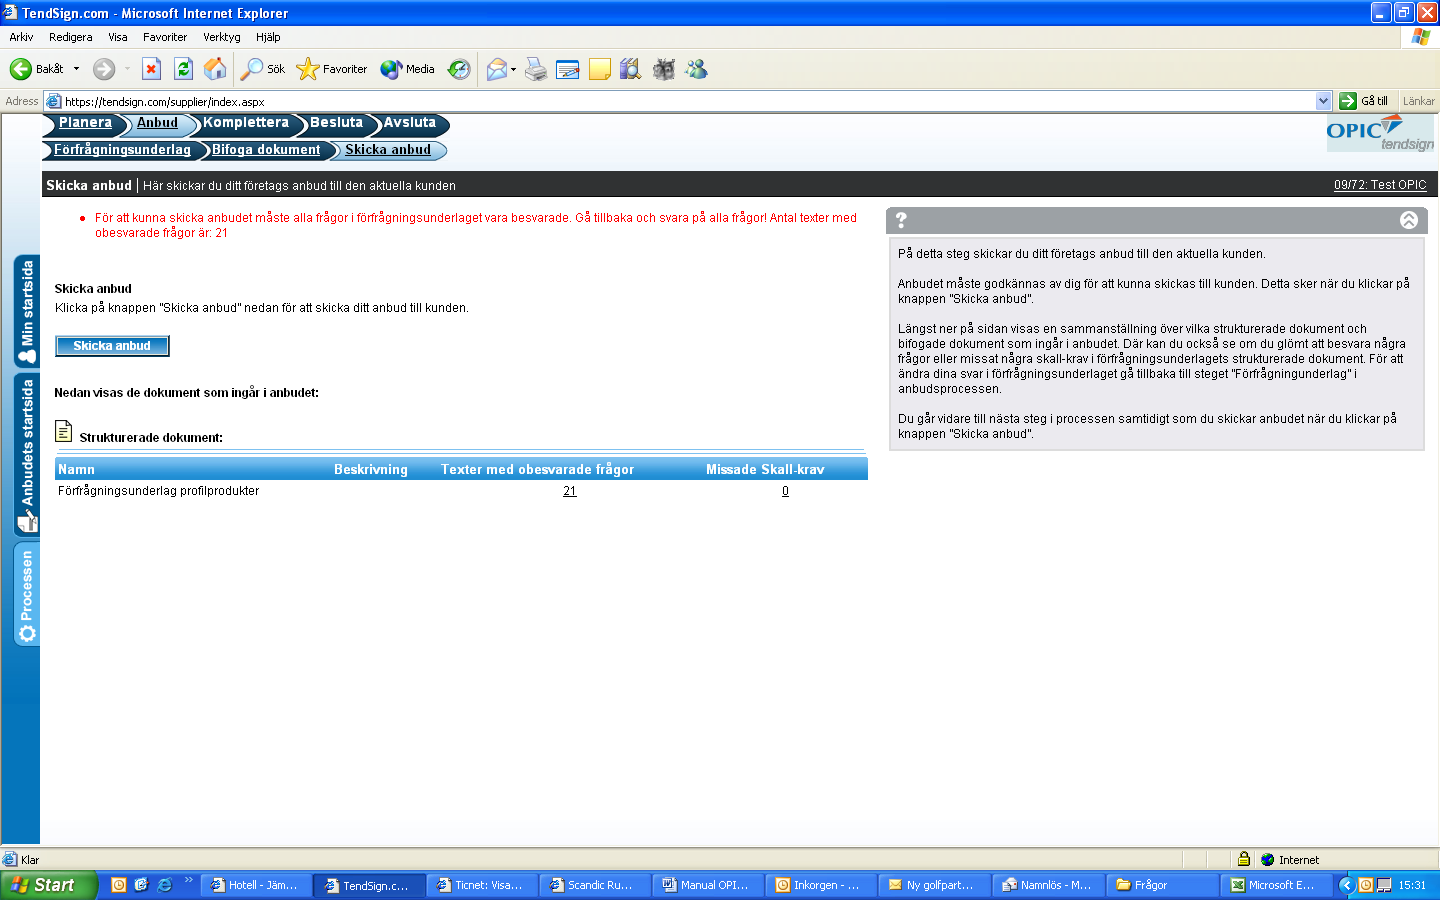Click the address bar URL field

(x=680, y=101)
